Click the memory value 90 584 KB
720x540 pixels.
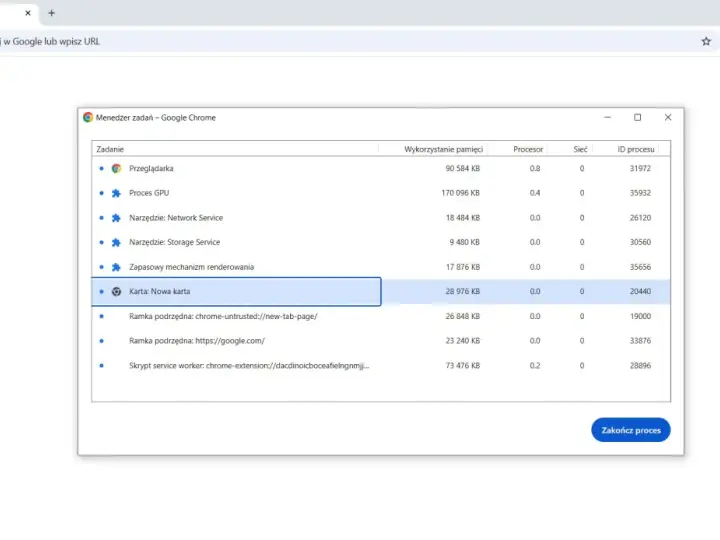point(462,169)
